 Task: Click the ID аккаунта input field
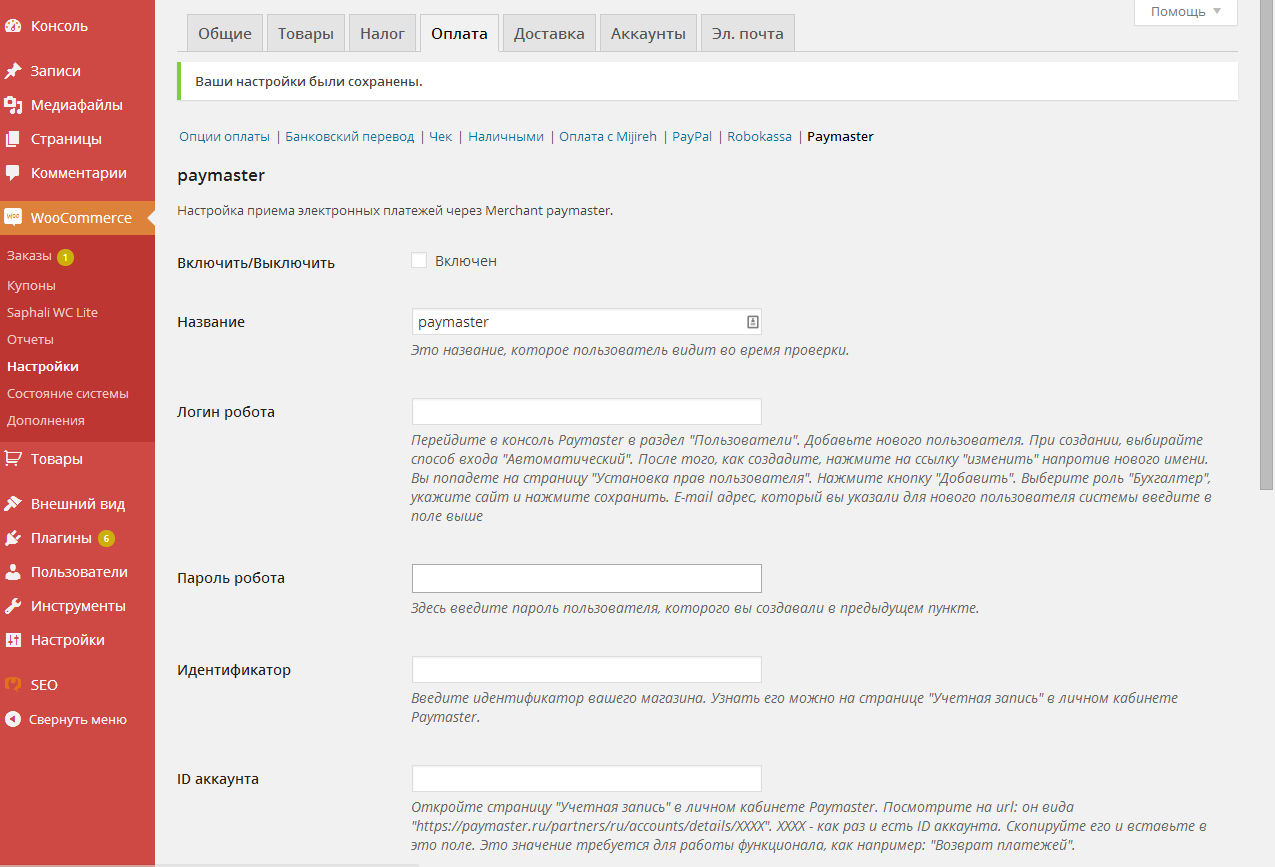[x=587, y=779]
